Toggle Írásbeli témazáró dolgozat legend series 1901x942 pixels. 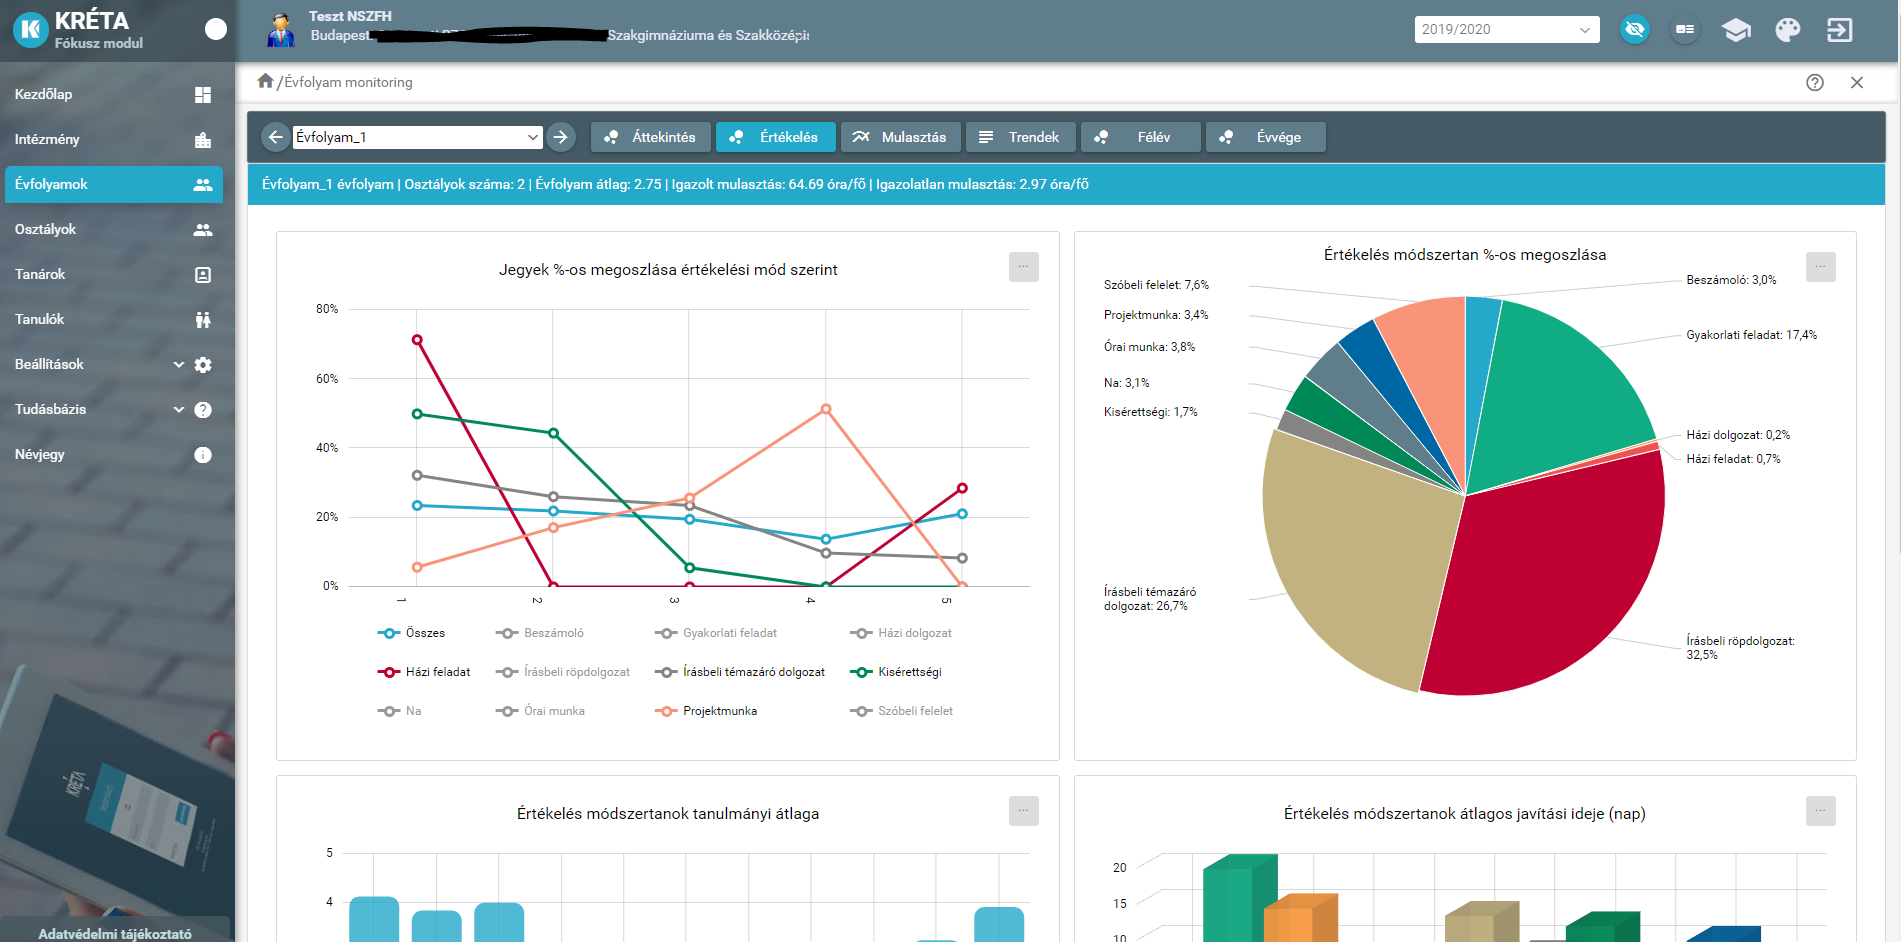pos(740,672)
